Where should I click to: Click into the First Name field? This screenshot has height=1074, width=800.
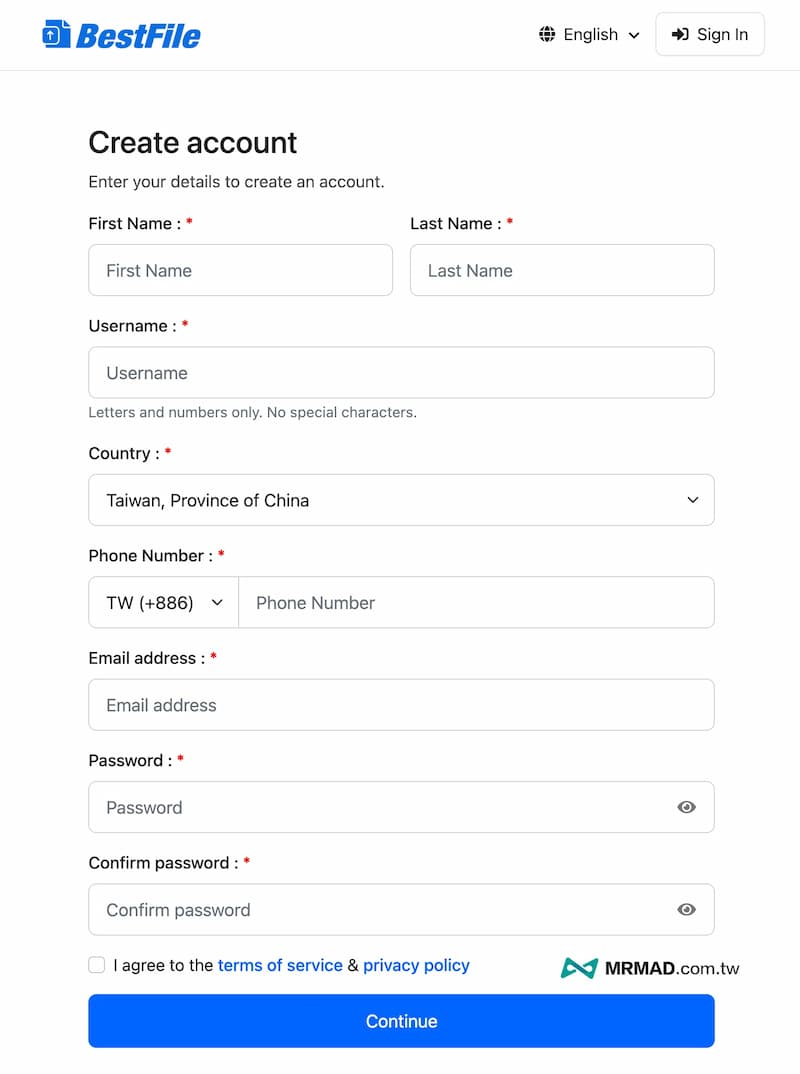(240, 270)
